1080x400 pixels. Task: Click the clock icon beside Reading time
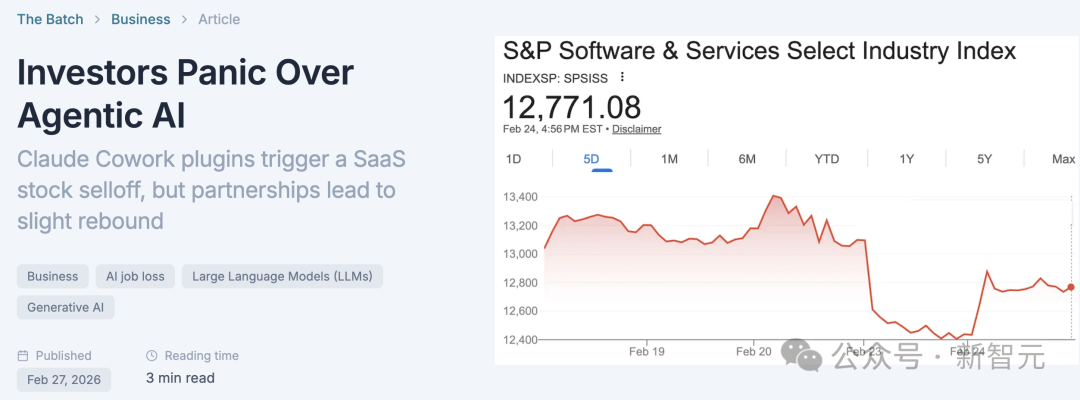[152, 356]
